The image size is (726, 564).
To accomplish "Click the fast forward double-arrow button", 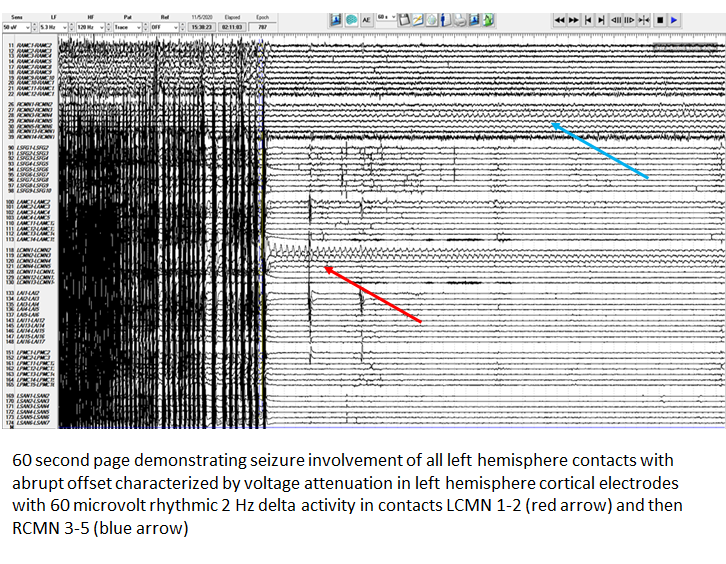I will [574, 20].
